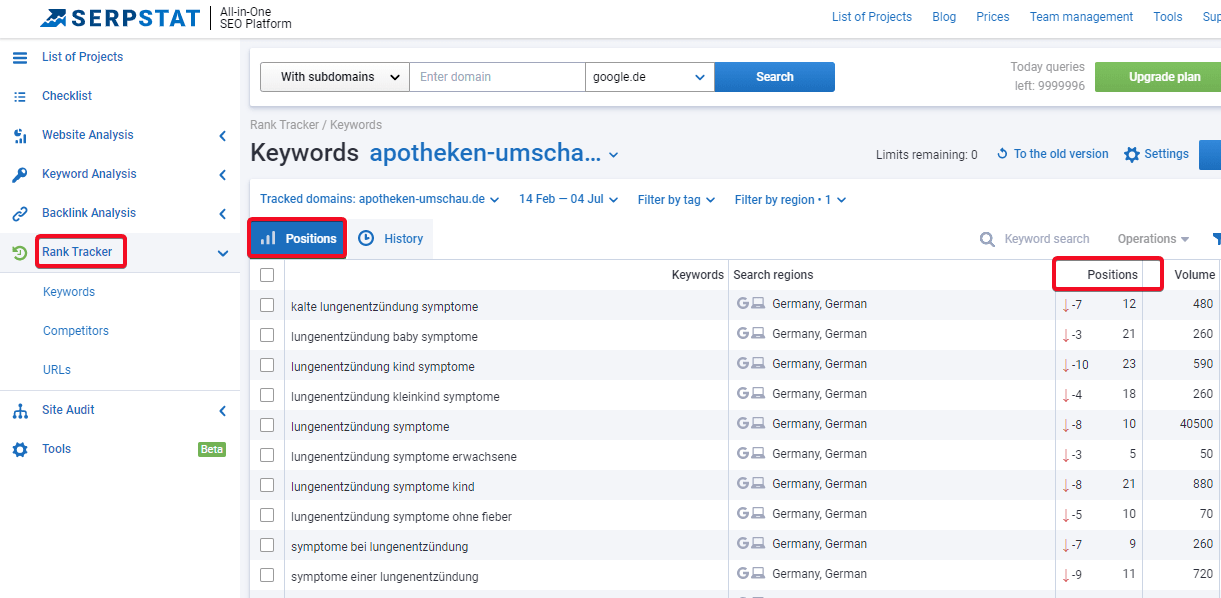Image resolution: width=1221 pixels, height=598 pixels.
Task: Check the lungenentzündung baby symptome row
Action: (x=267, y=335)
